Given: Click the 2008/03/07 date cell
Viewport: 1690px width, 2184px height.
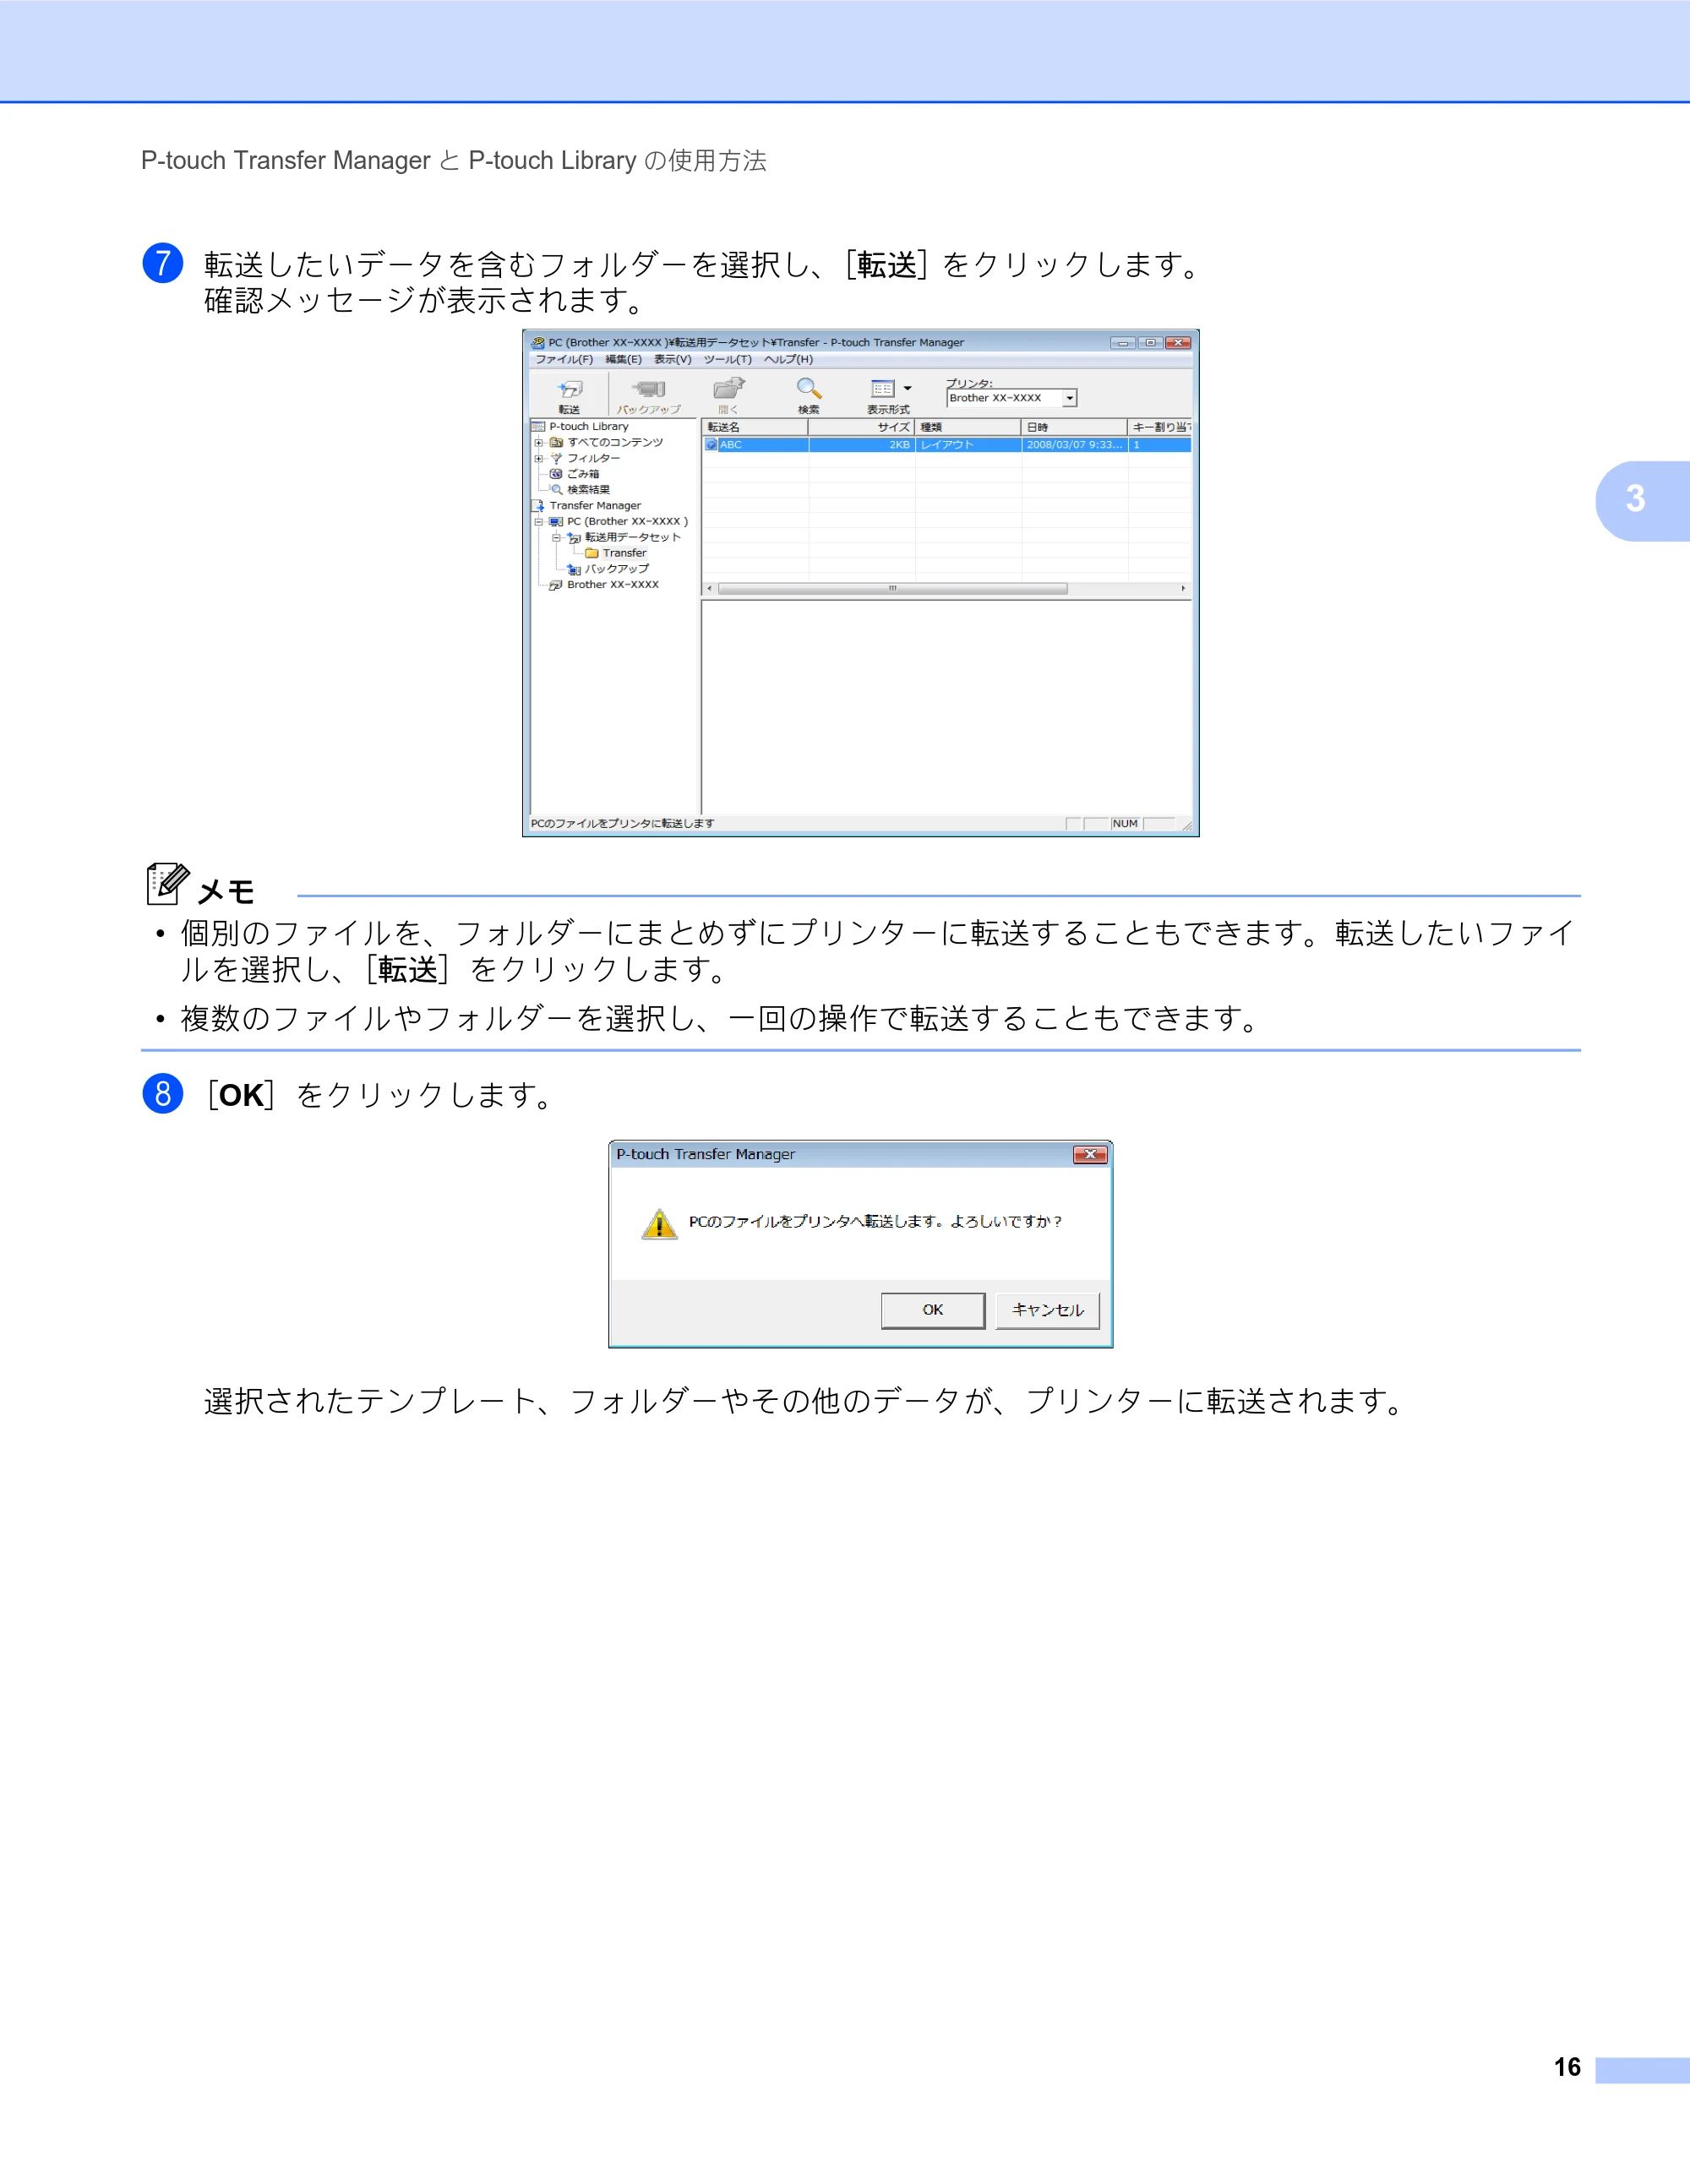Looking at the screenshot, I should [1075, 445].
